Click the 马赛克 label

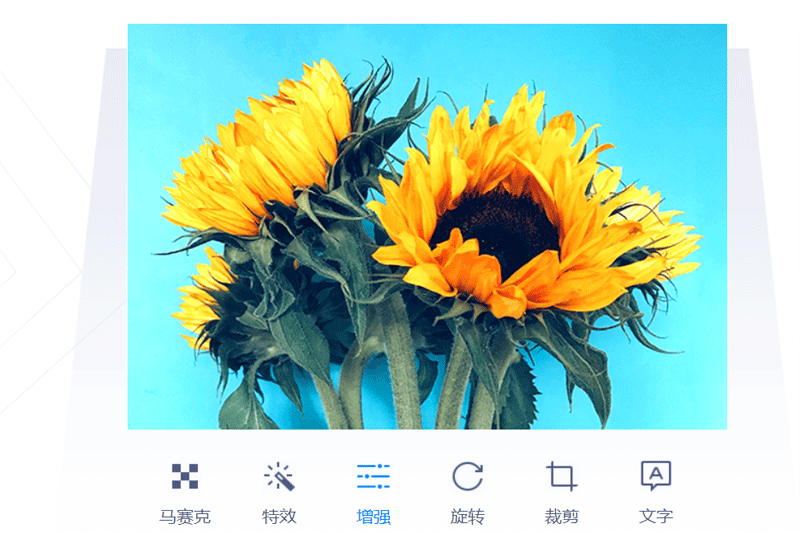click(185, 517)
